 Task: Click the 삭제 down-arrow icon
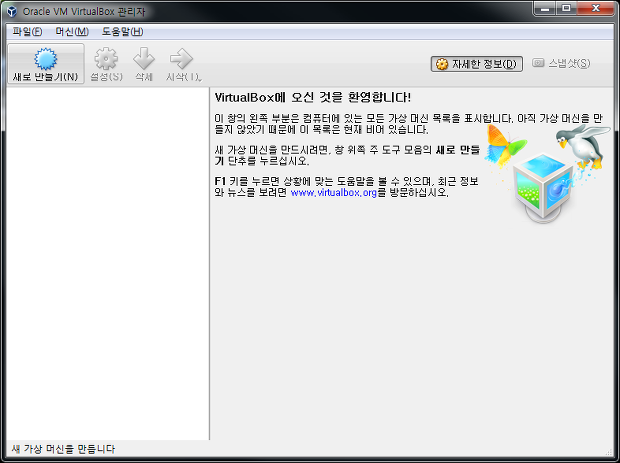pyautogui.click(x=144, y=59)
